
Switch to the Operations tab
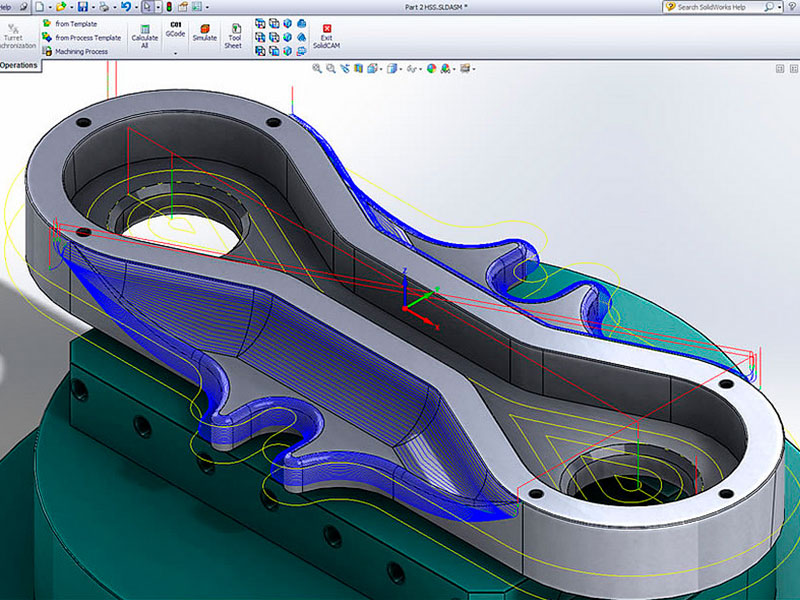[x=19, y=65]
